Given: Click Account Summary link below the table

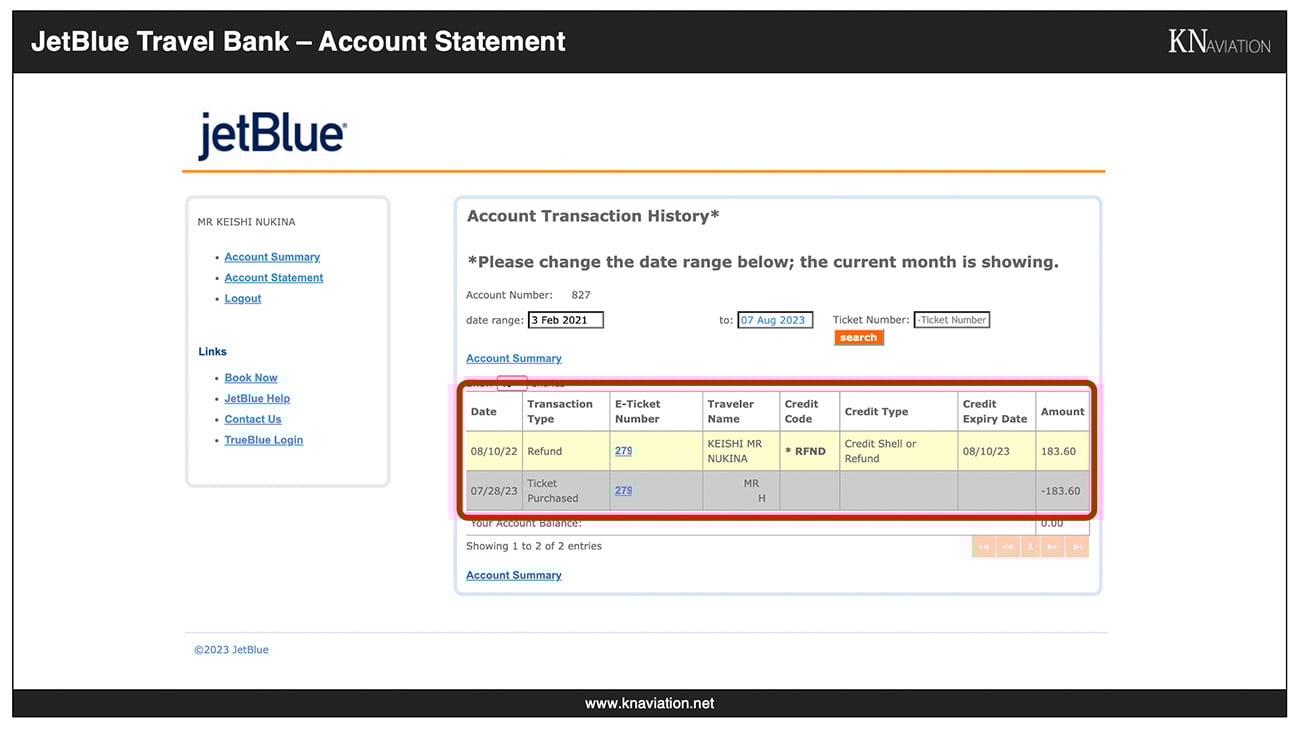Looking at the screenshot, I should click(514, 576).
